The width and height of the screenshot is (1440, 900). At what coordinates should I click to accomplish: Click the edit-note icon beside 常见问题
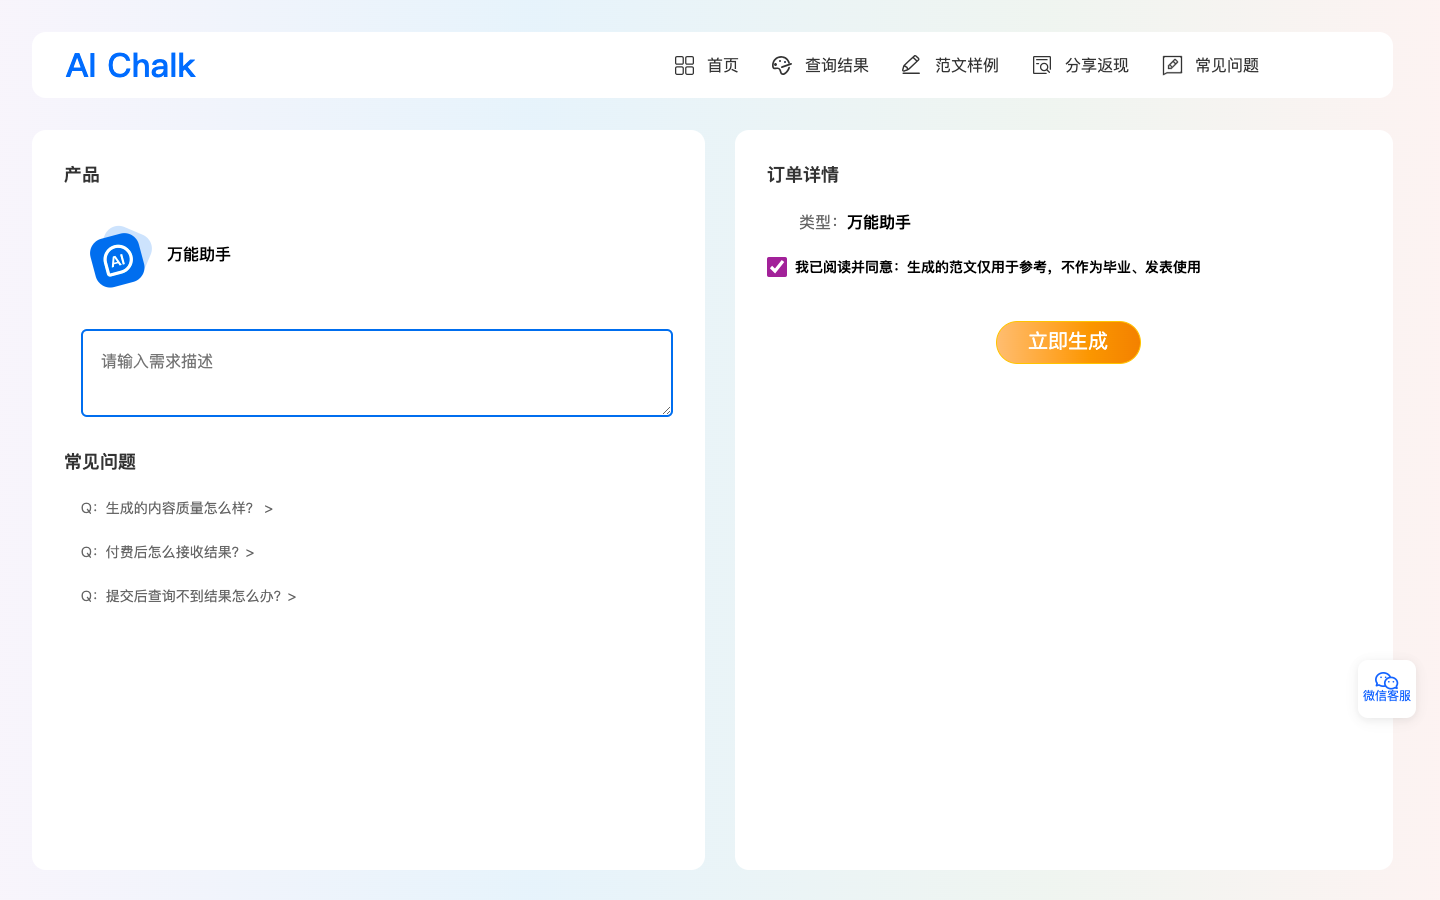point(1172,65)
